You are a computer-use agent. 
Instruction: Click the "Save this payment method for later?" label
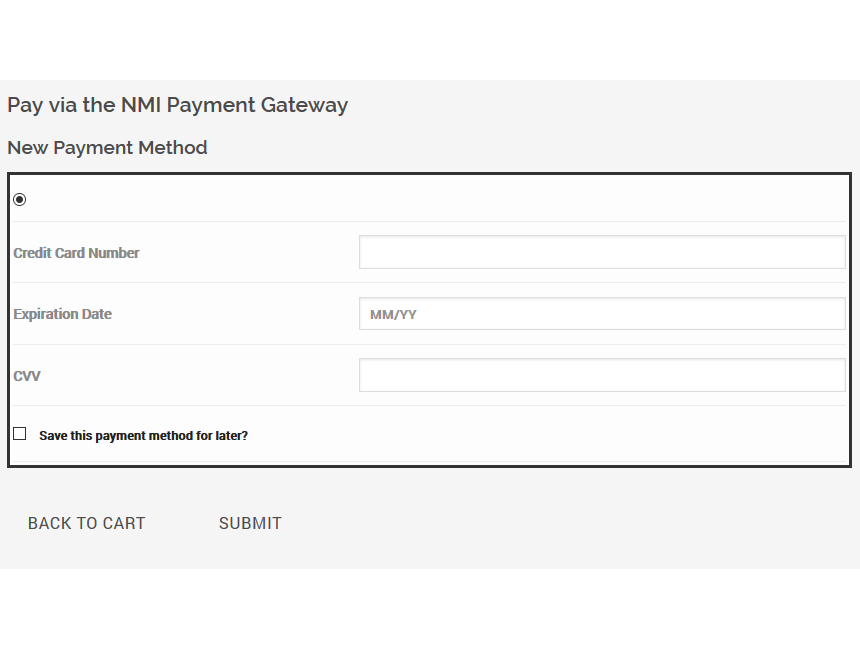click(x=143, y=436)
